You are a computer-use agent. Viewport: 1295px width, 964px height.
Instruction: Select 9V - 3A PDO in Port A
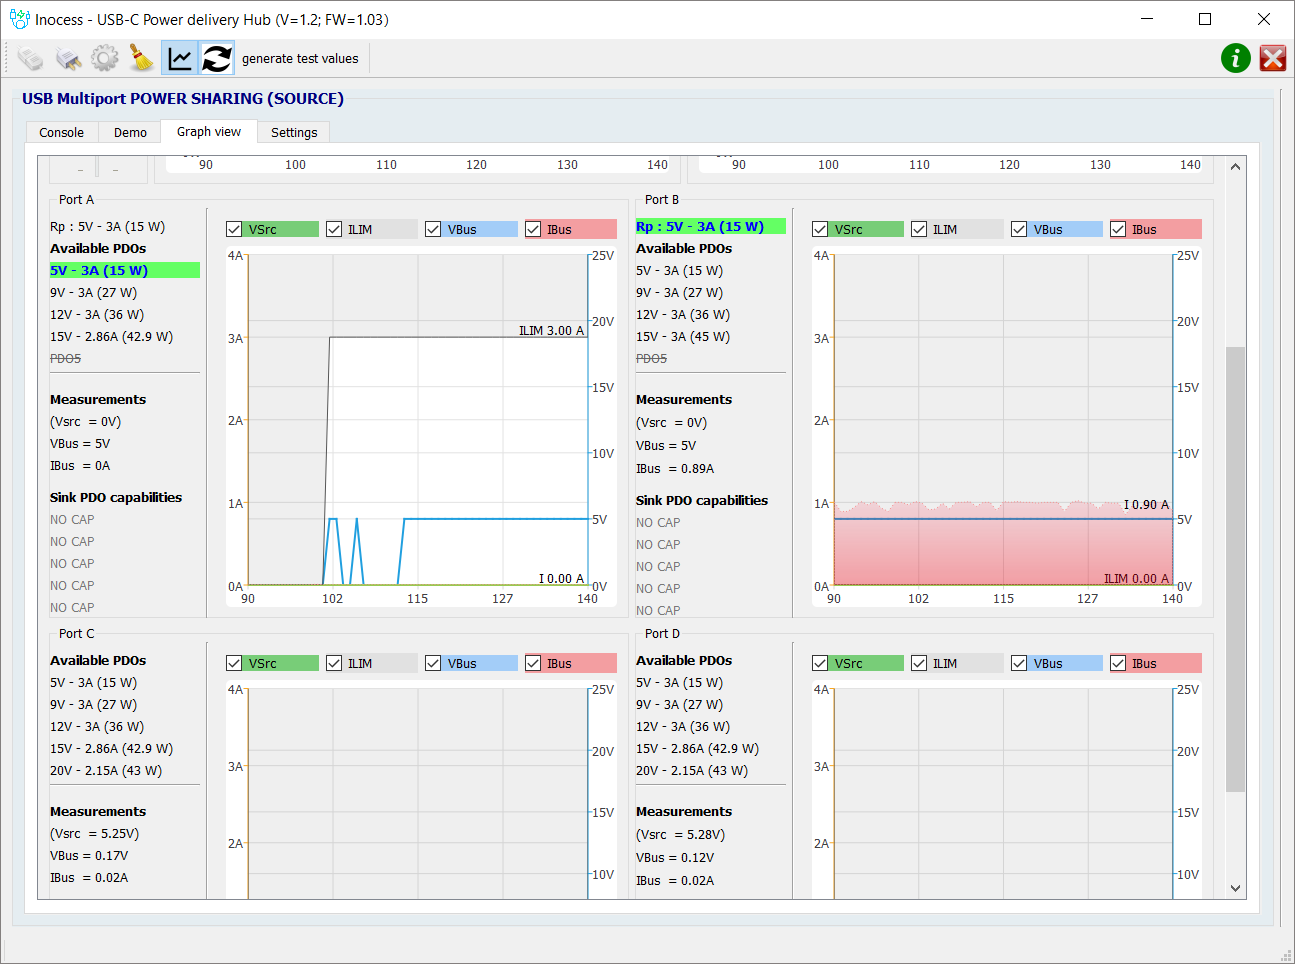click(94, 293)
